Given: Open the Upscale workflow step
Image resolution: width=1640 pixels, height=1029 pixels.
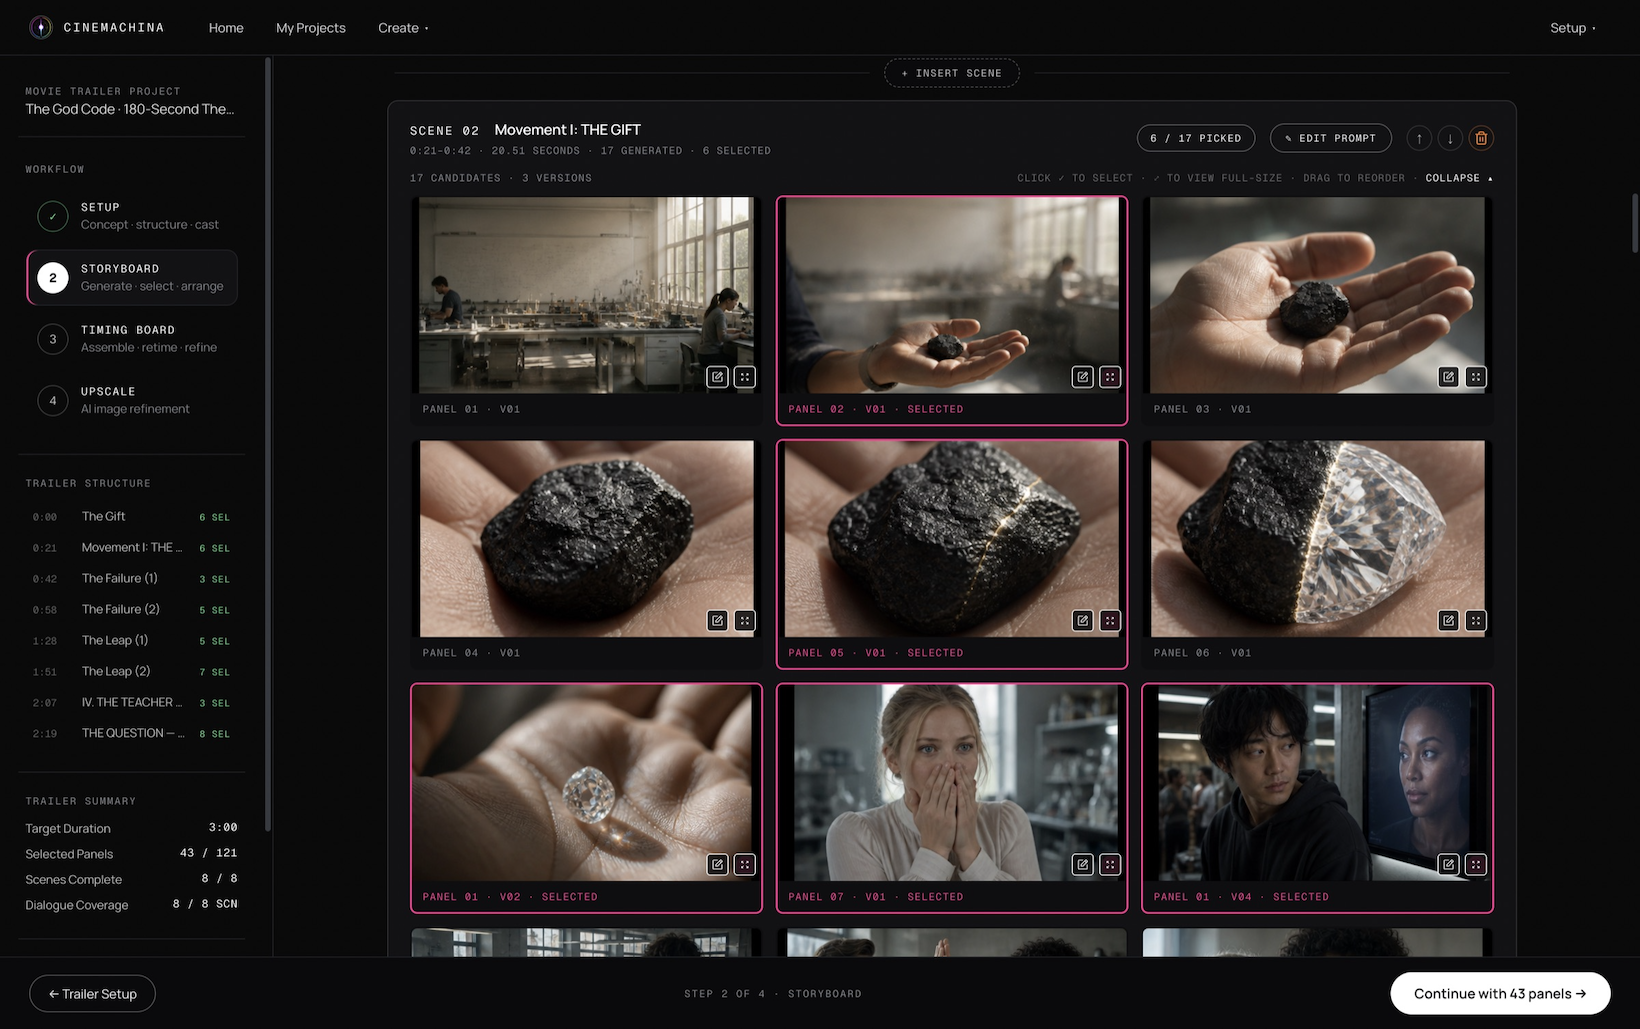Looking at the screenshot, I should [132, 400].
